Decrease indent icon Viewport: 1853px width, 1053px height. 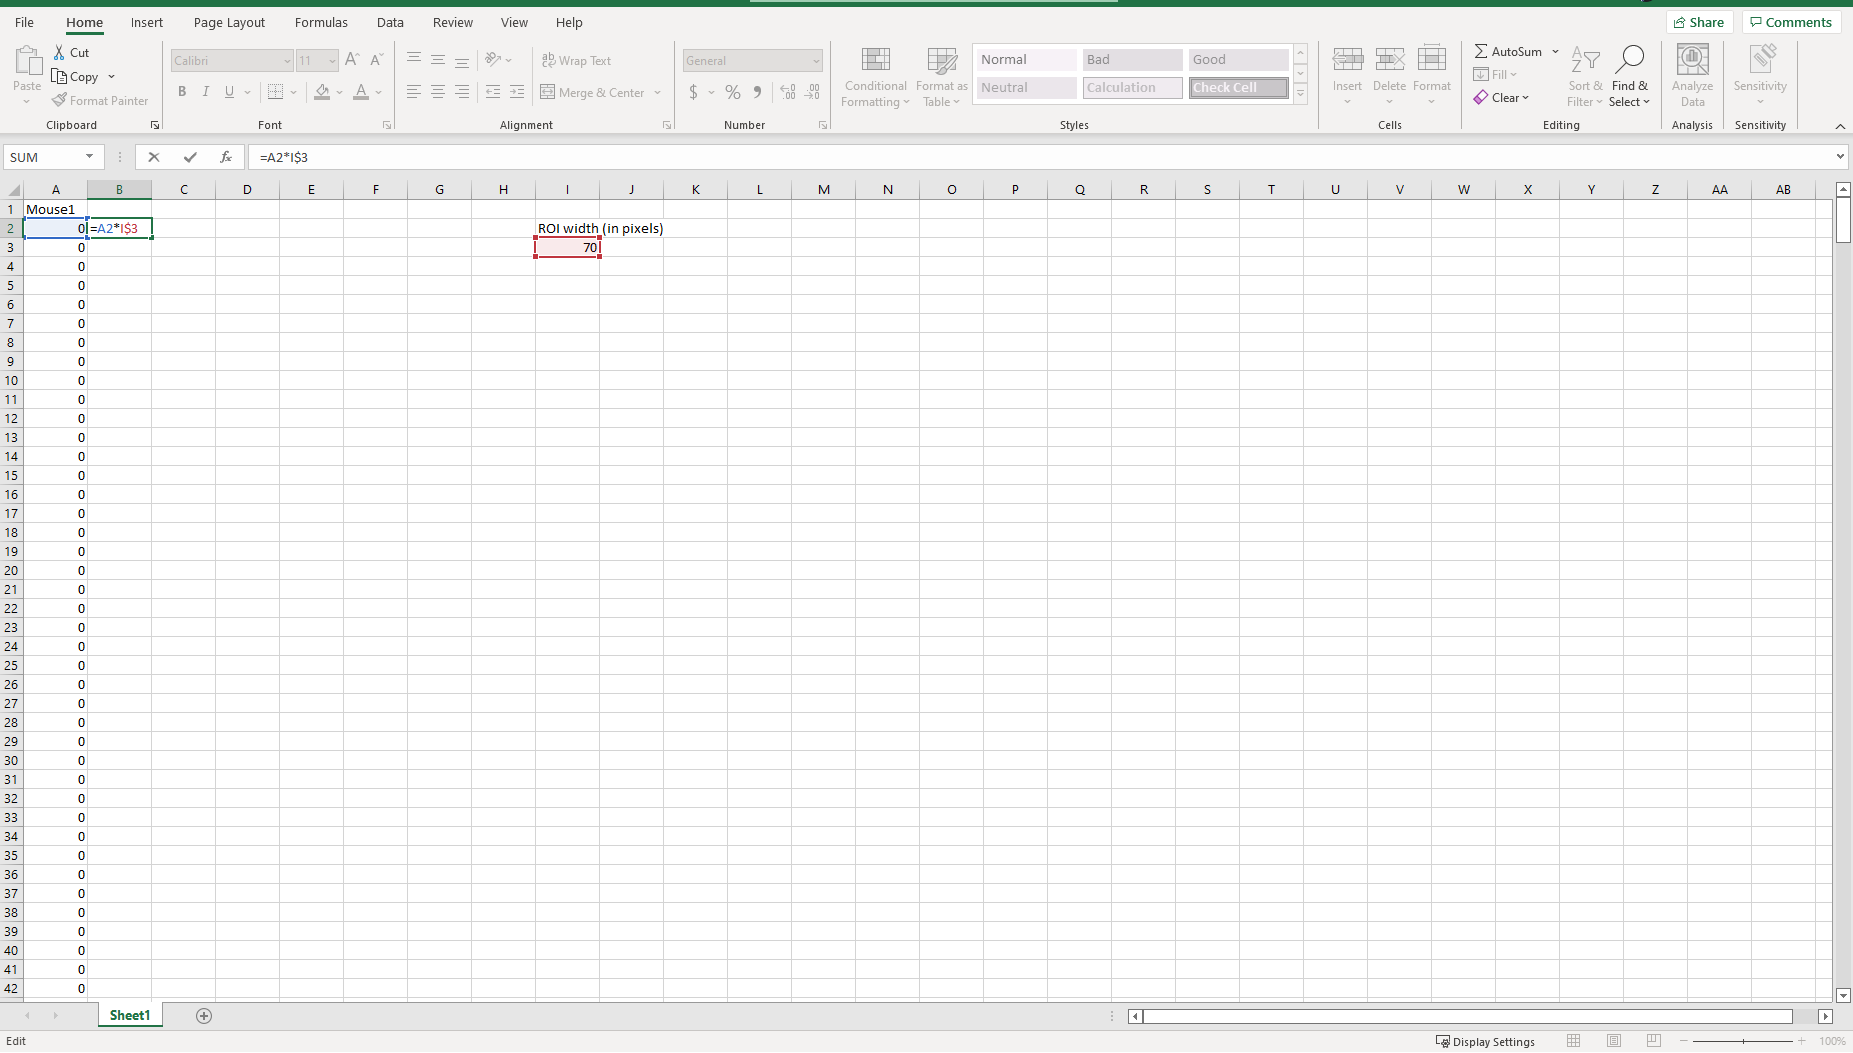(x=492, y=92)
